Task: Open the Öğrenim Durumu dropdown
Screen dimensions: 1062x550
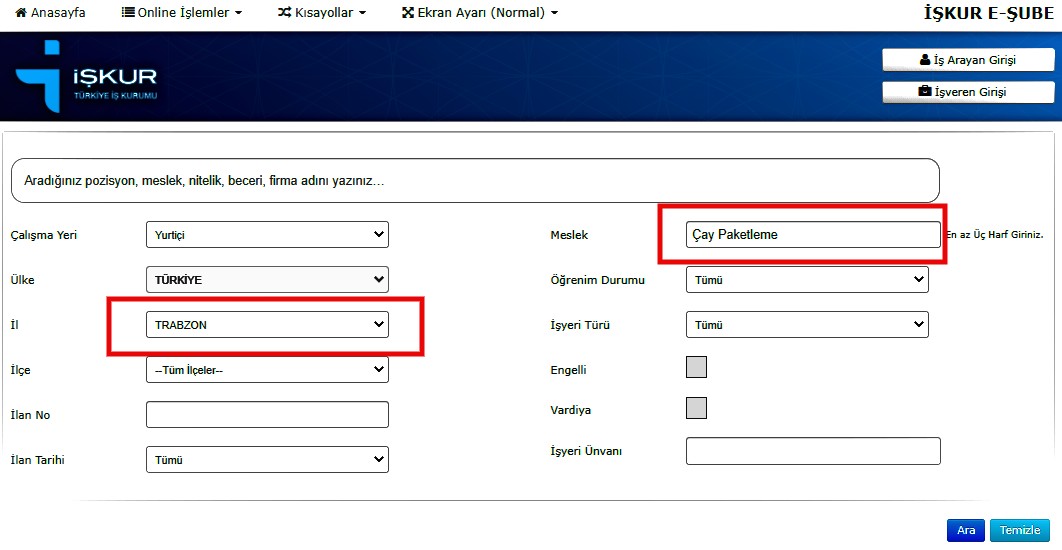Action: [807, 279]
